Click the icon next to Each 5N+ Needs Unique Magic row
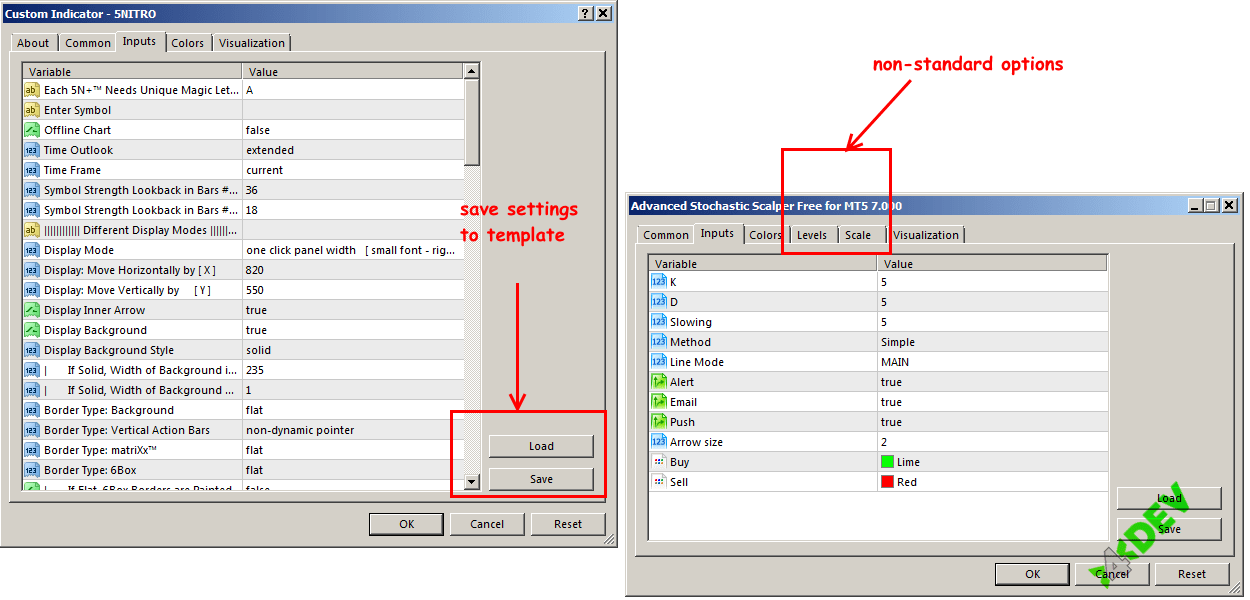This screenshot has width=1250, height=600. [x=31, y=90]
